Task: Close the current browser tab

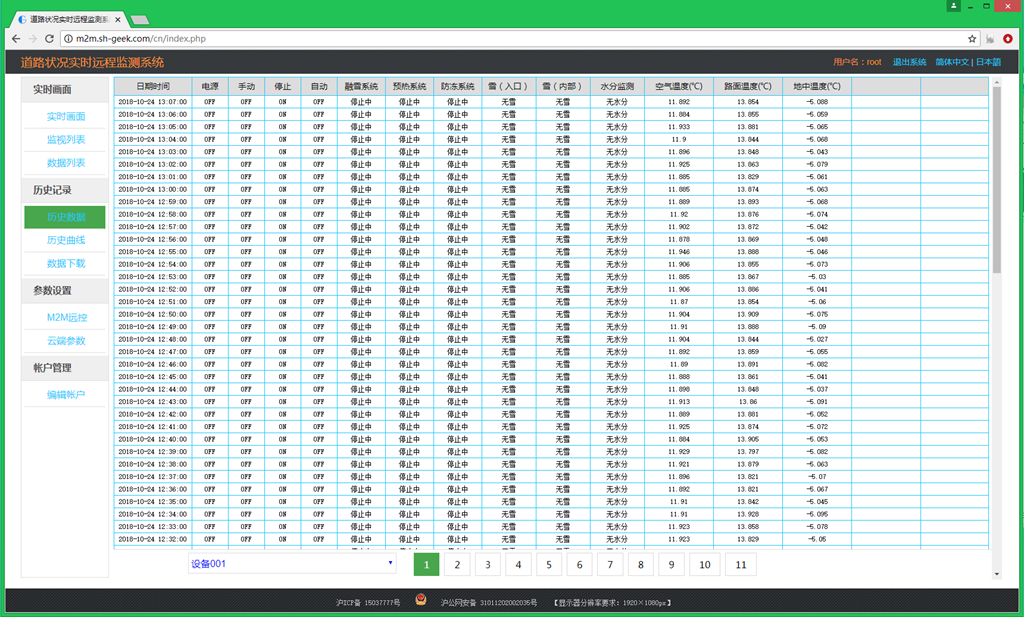Action: (x=119, y=19)
